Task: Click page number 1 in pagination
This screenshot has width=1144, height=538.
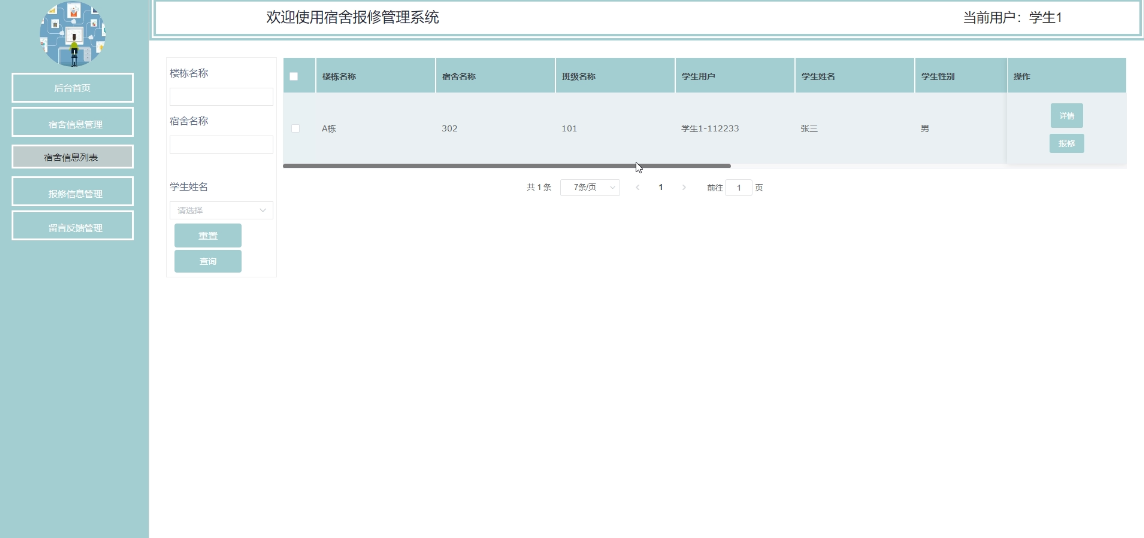Action: click(x=661, y=188)
